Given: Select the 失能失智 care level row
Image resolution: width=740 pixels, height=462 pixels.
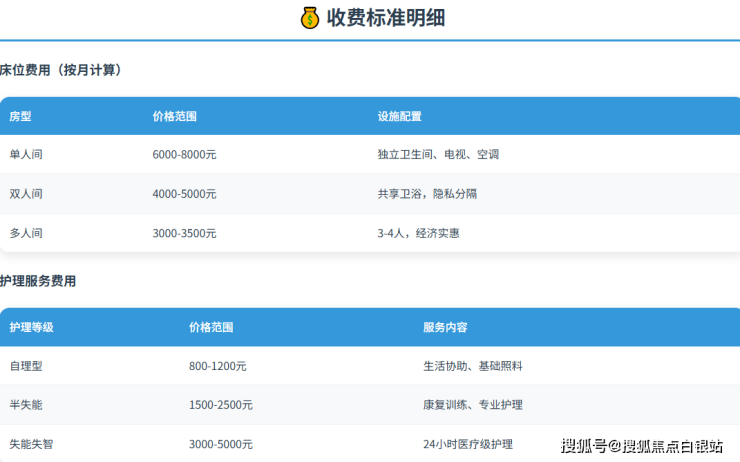Looking at the screenshot, I should 31,444.
